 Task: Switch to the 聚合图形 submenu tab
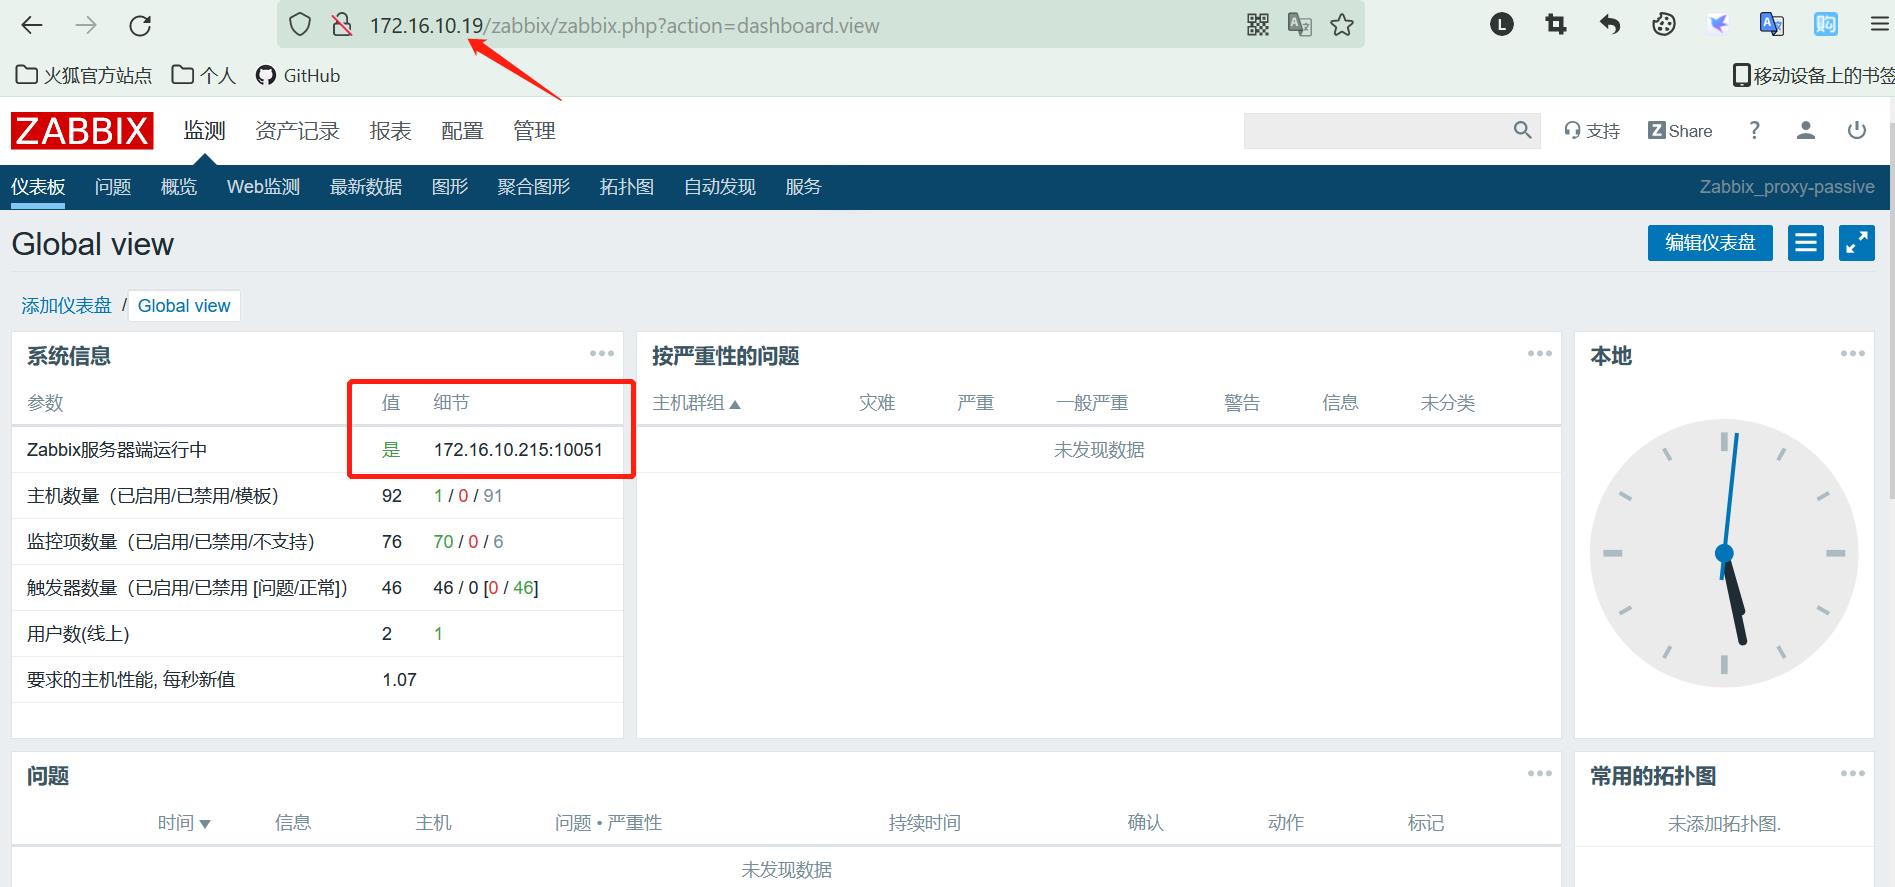[x=534, y=187]
